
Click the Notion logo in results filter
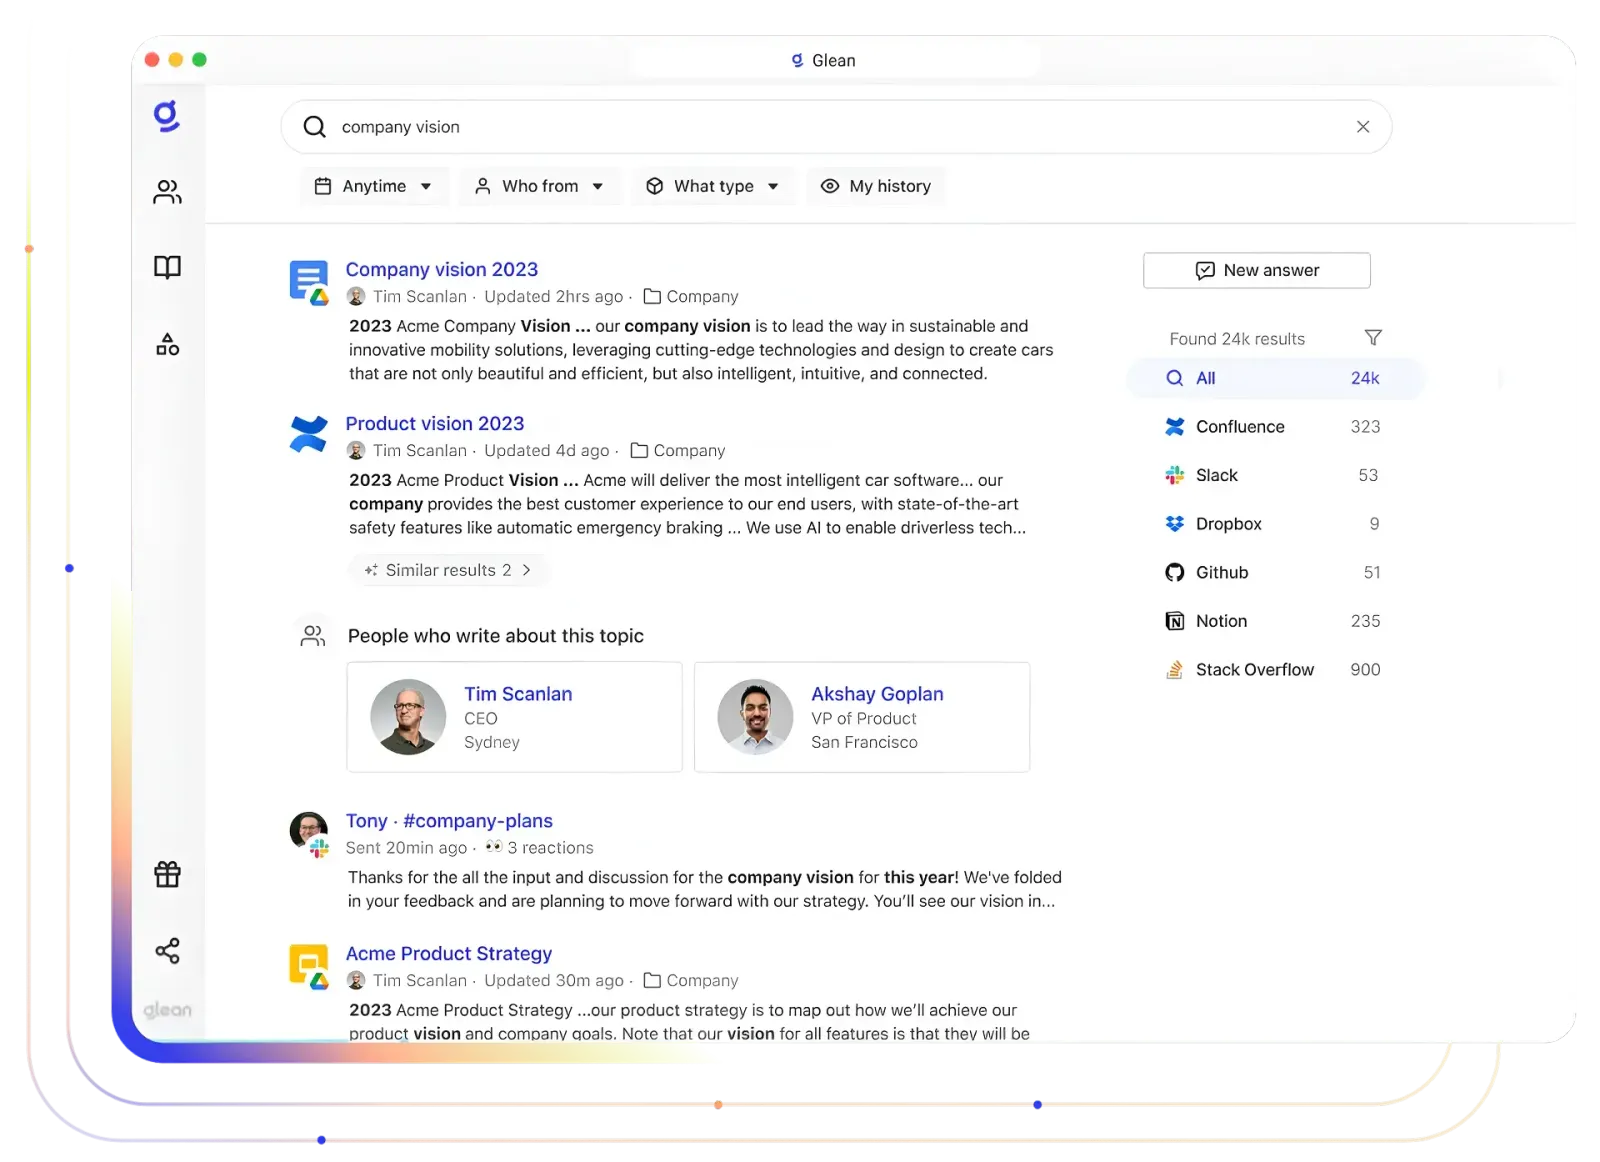pos(1174,621)
